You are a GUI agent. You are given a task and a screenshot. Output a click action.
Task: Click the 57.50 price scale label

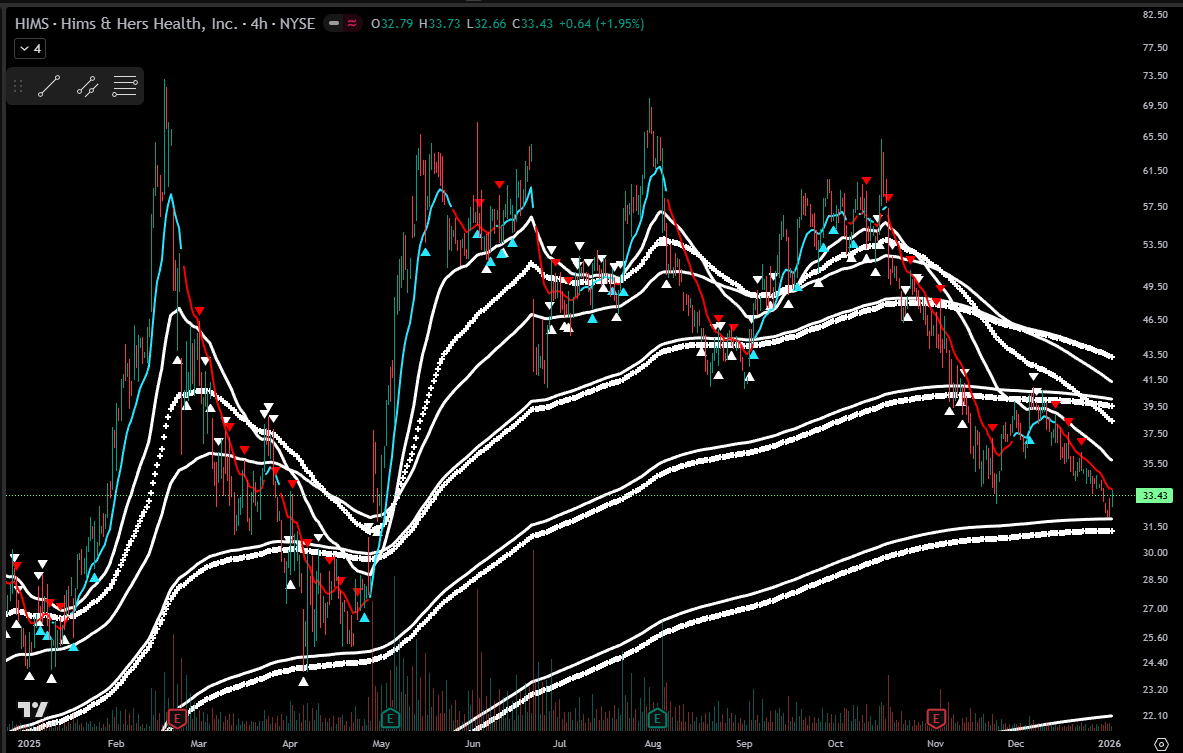point(1155,207)
